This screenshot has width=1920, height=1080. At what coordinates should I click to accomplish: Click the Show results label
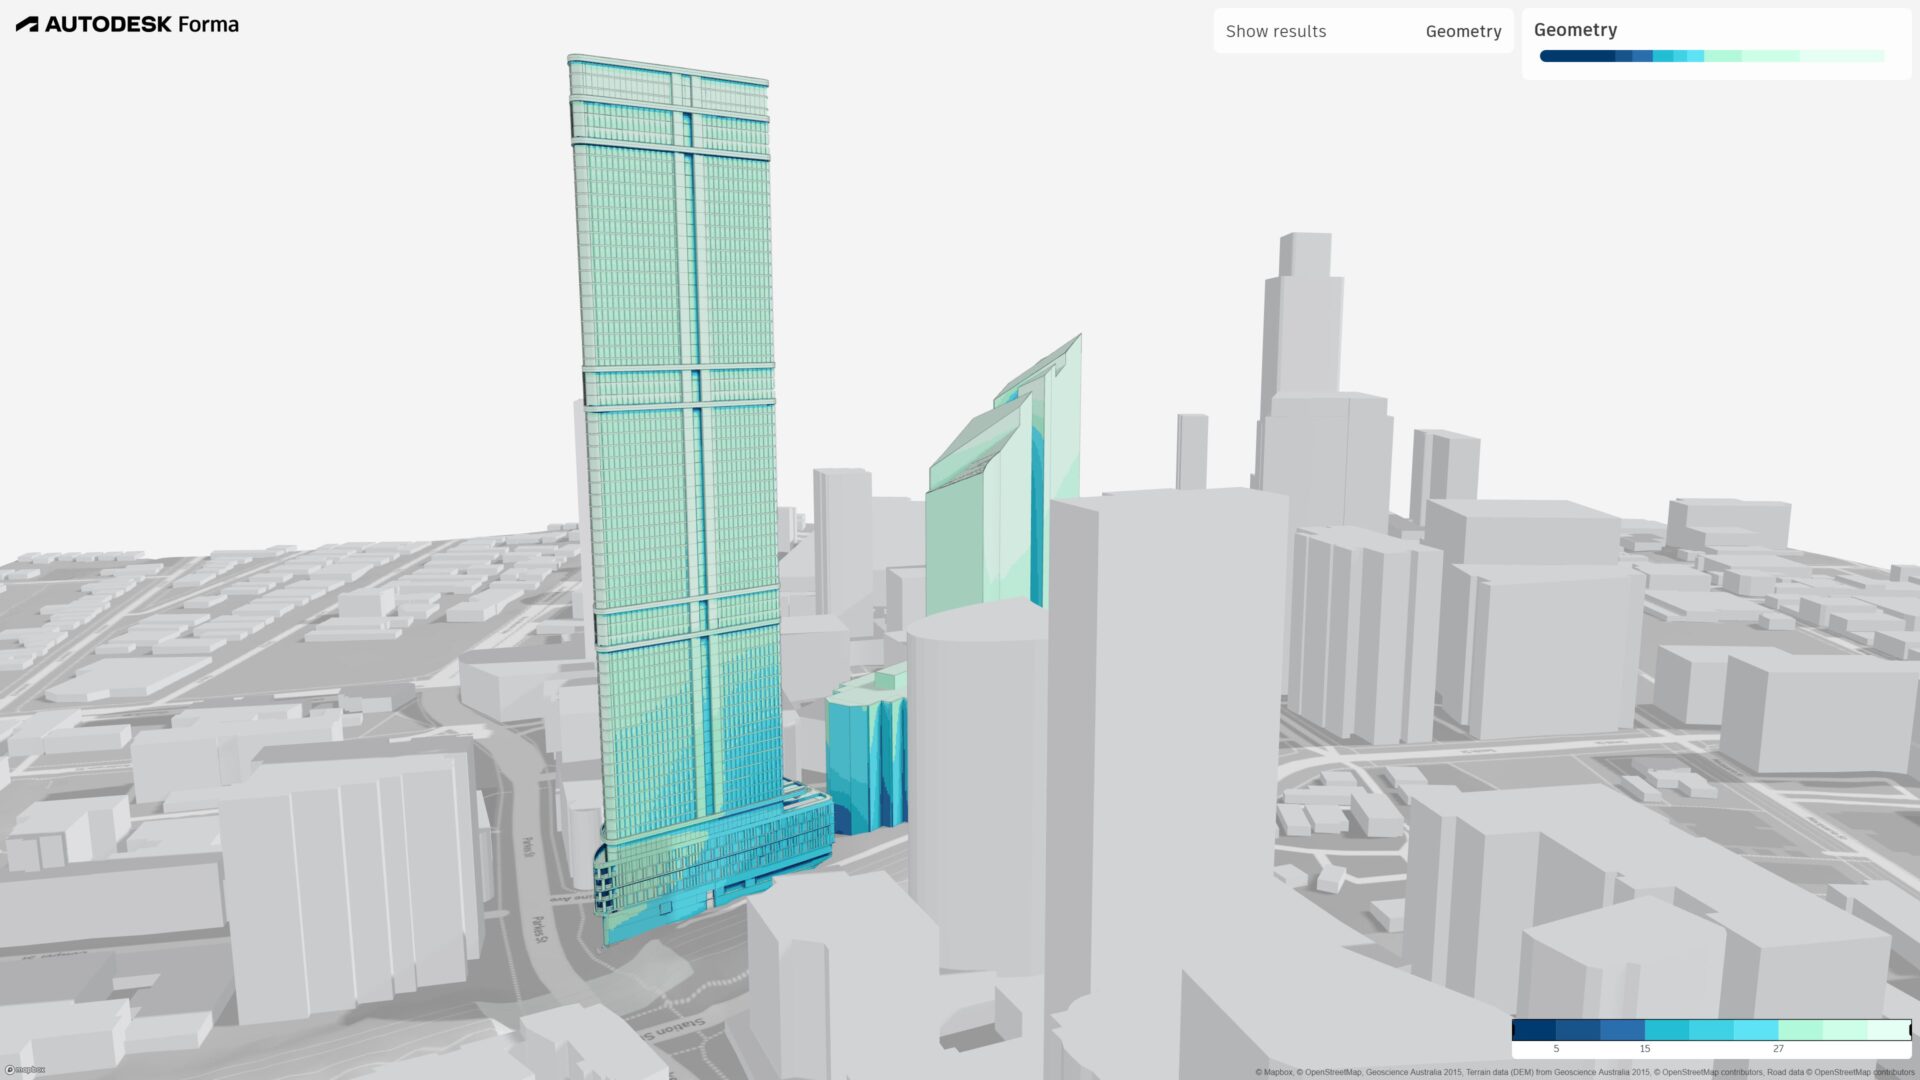pyautogui.click(x=1276, y=31)
